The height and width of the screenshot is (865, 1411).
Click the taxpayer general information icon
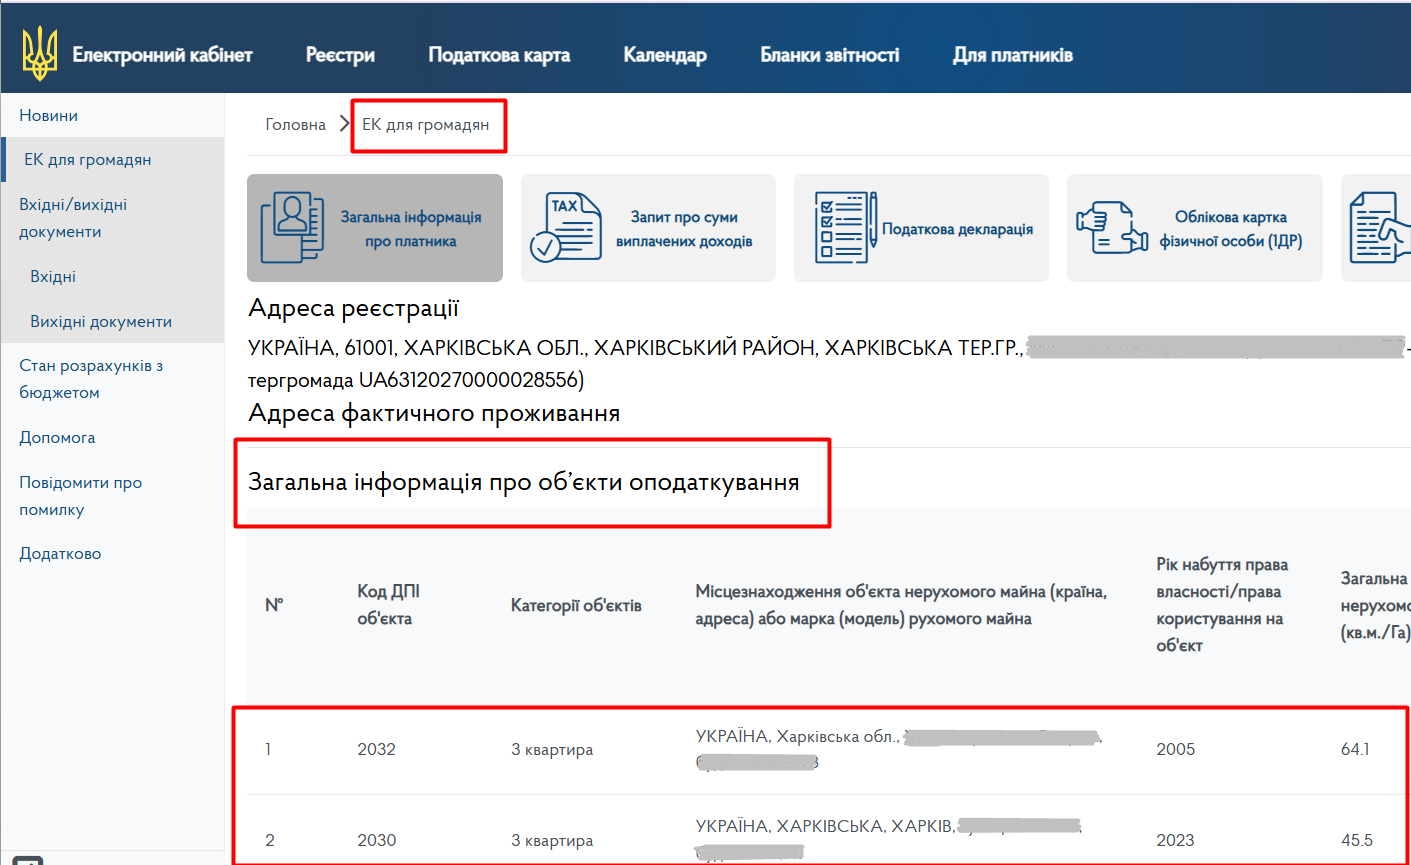[292, 228]
